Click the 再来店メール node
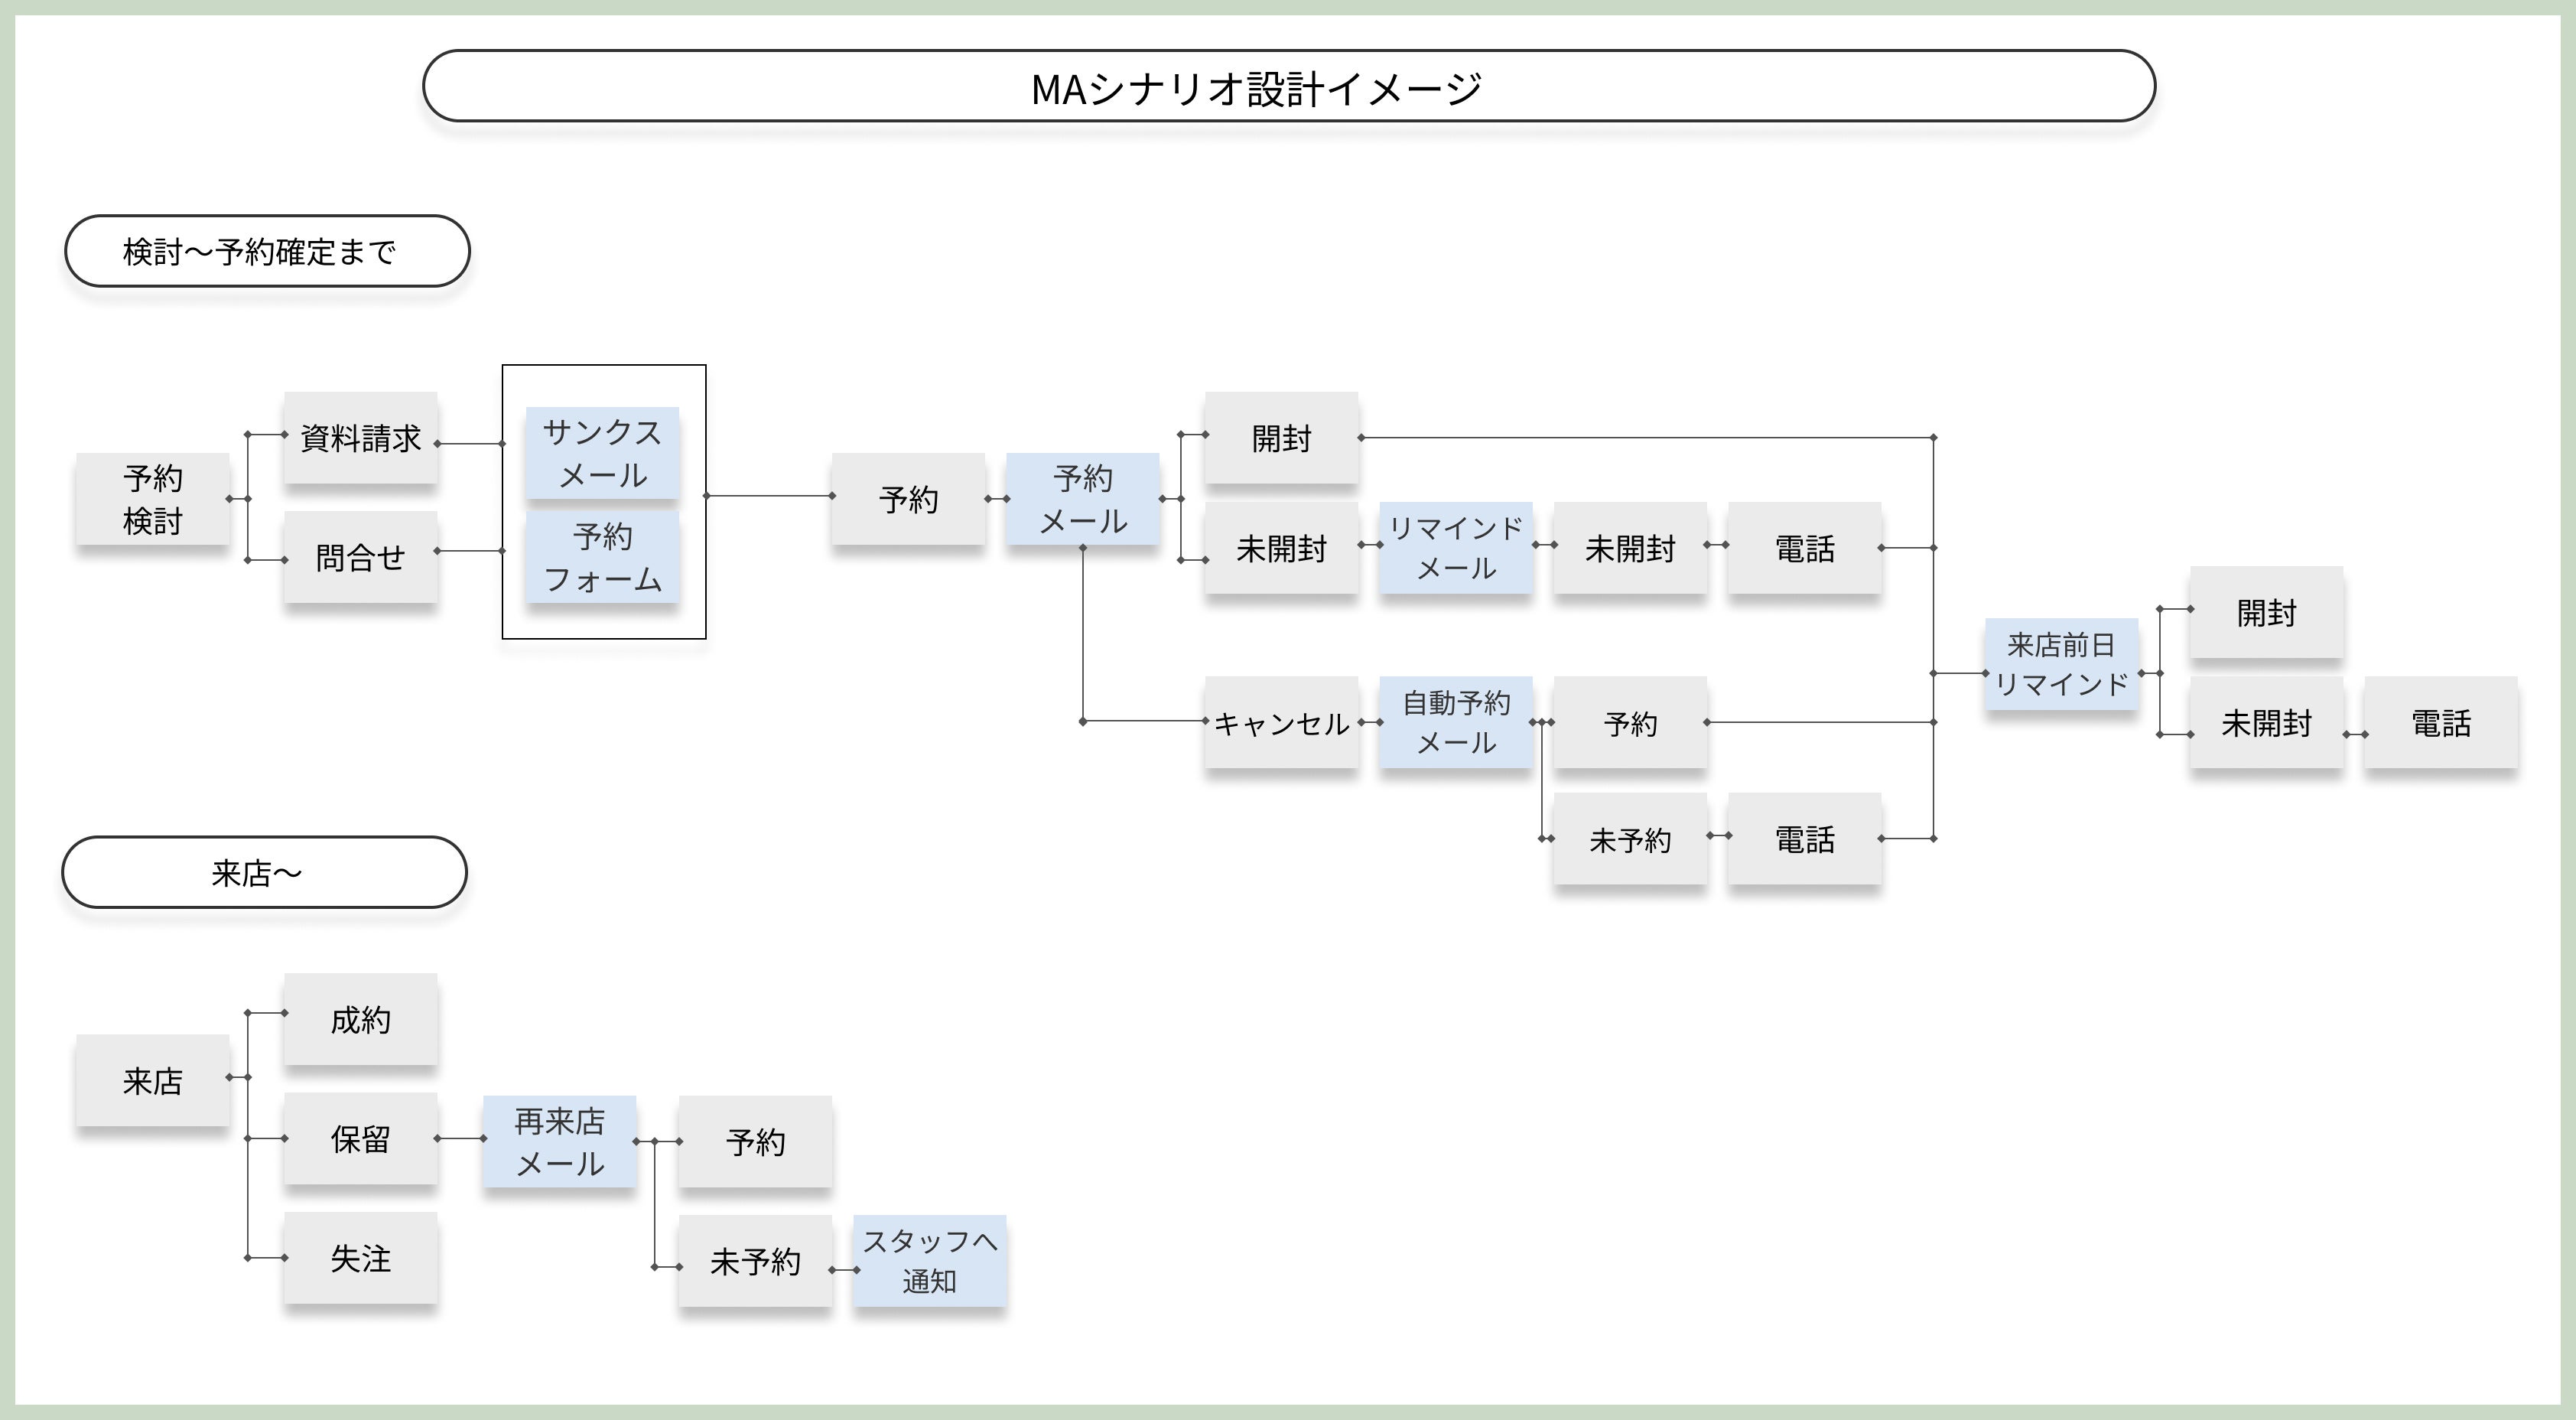 559,1141
